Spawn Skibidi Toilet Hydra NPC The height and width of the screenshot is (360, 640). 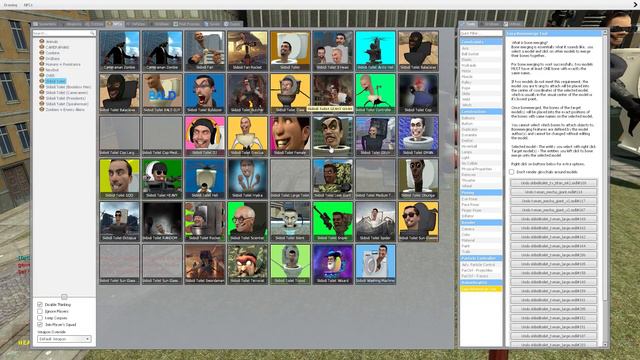pyautogui.click(x=247, y=179)
